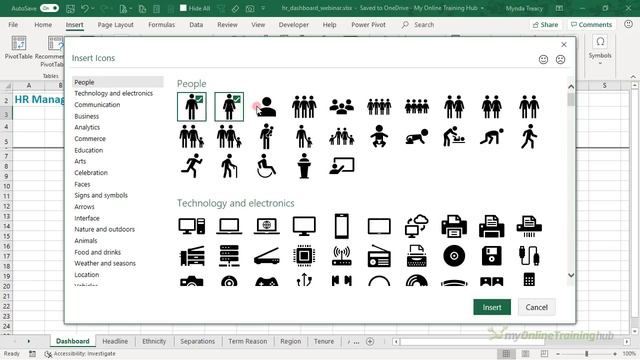Click the Accessibility: Investigate status

pyautogui.click(x=80, y=353)
